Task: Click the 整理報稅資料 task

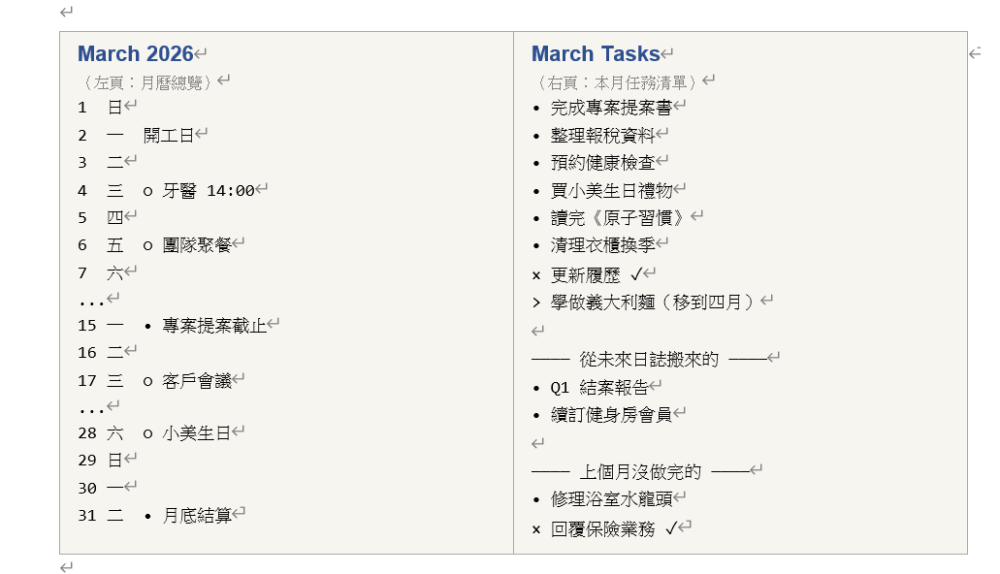Action: [x=602, y=135]
